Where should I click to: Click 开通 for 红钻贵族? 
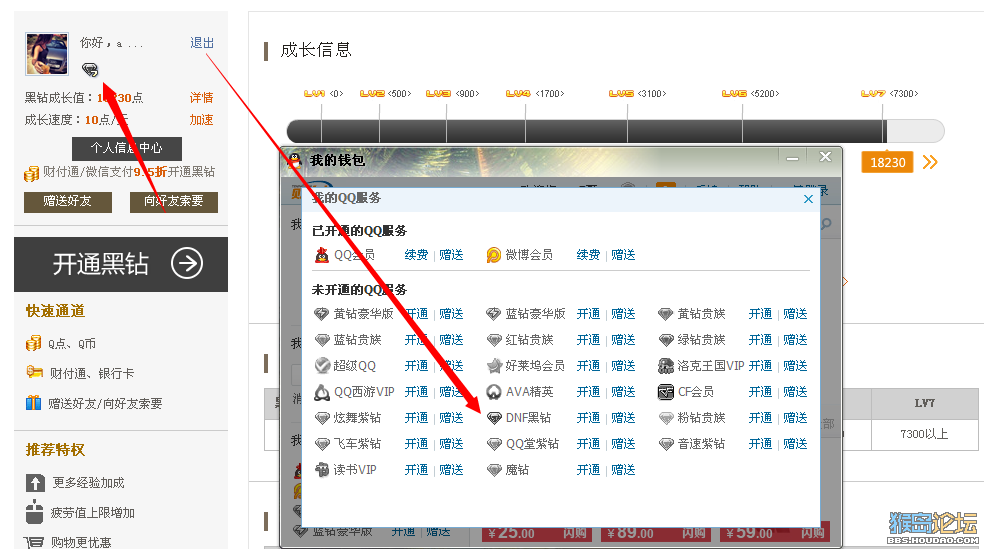[x=588, y=339]
